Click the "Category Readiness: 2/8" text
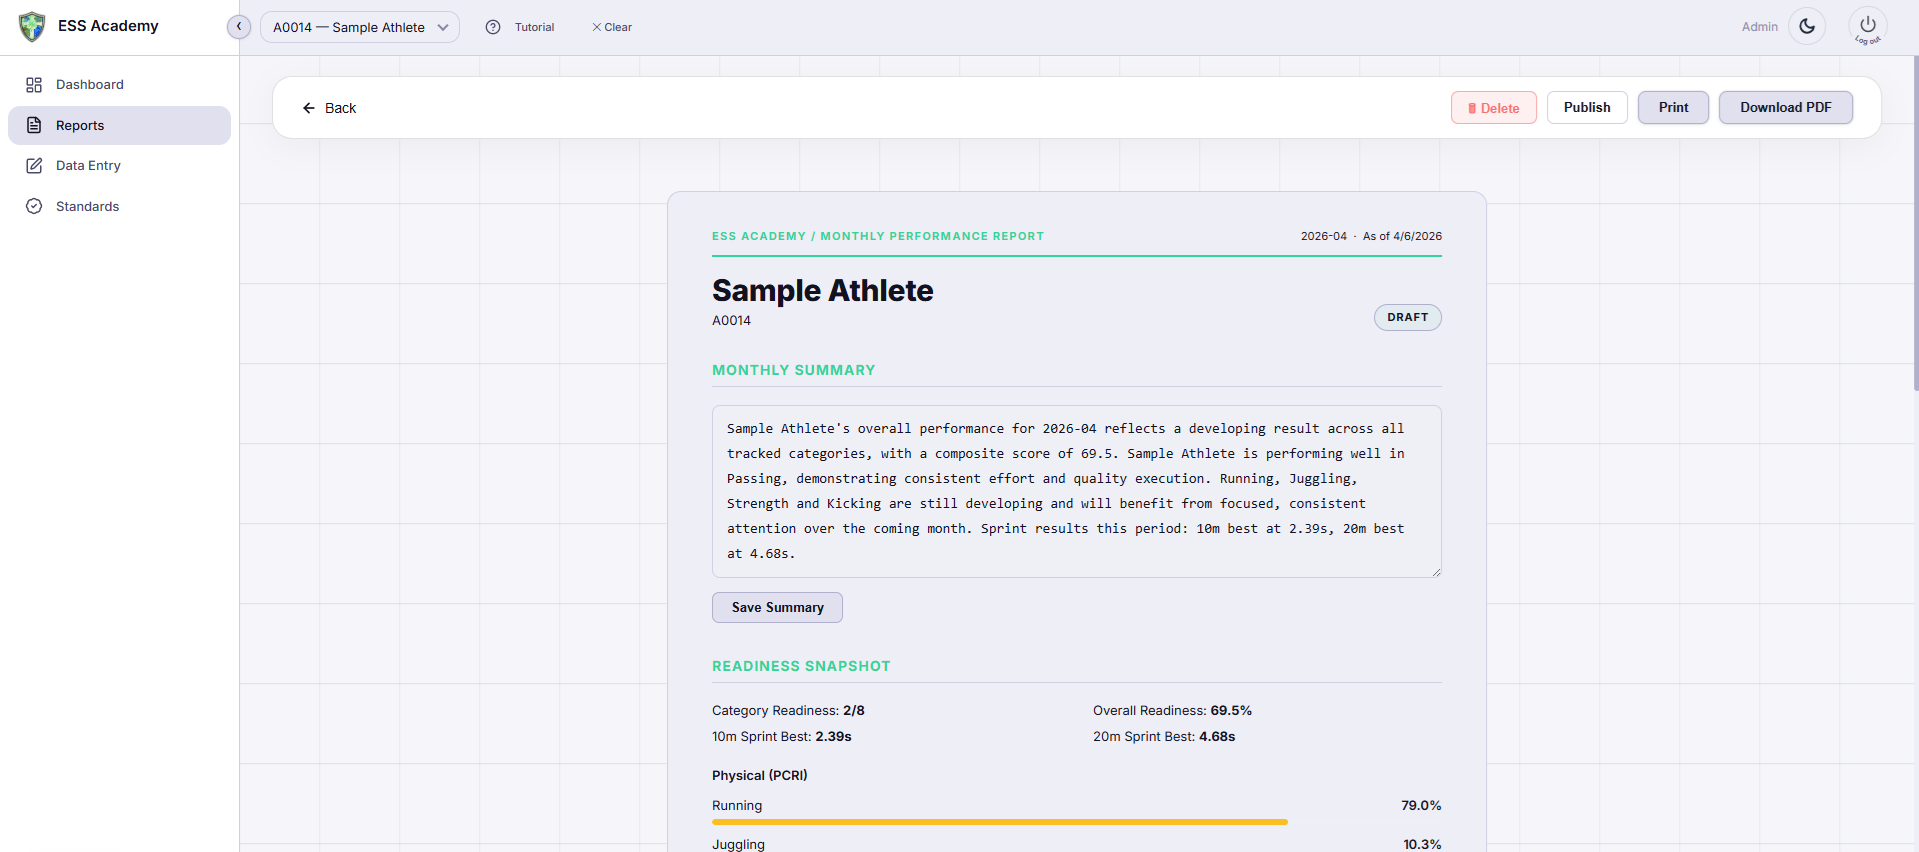Image resolution: width=1919 pixels, height=852 pixels. click(788, 711)
